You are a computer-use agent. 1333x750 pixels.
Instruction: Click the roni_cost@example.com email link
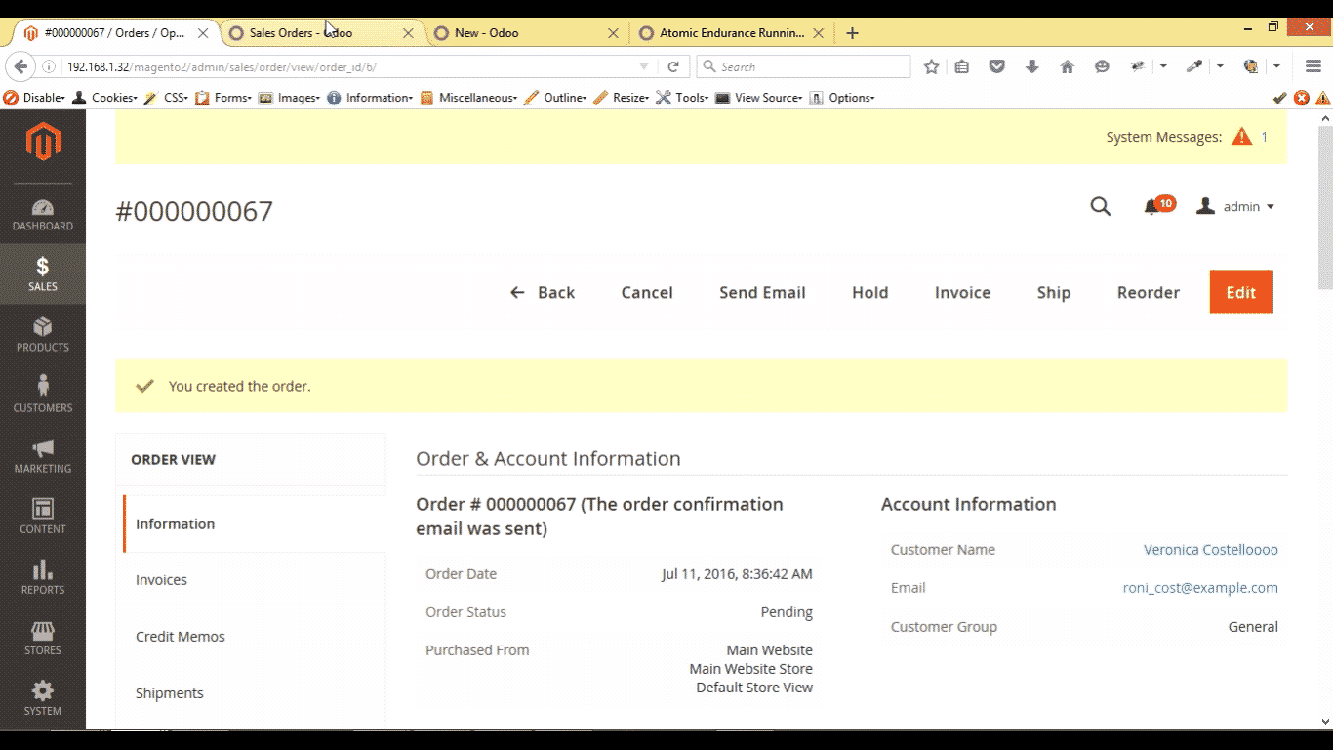(x=1200, y=588)
